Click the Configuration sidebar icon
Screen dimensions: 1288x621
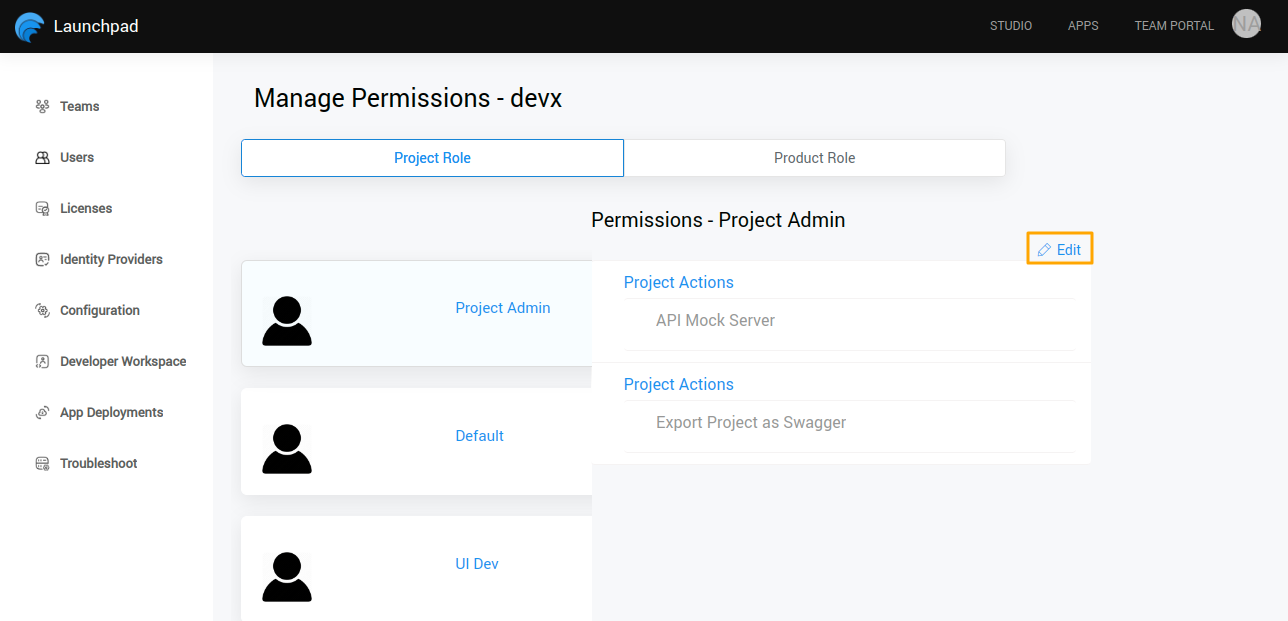coord(42,311)
